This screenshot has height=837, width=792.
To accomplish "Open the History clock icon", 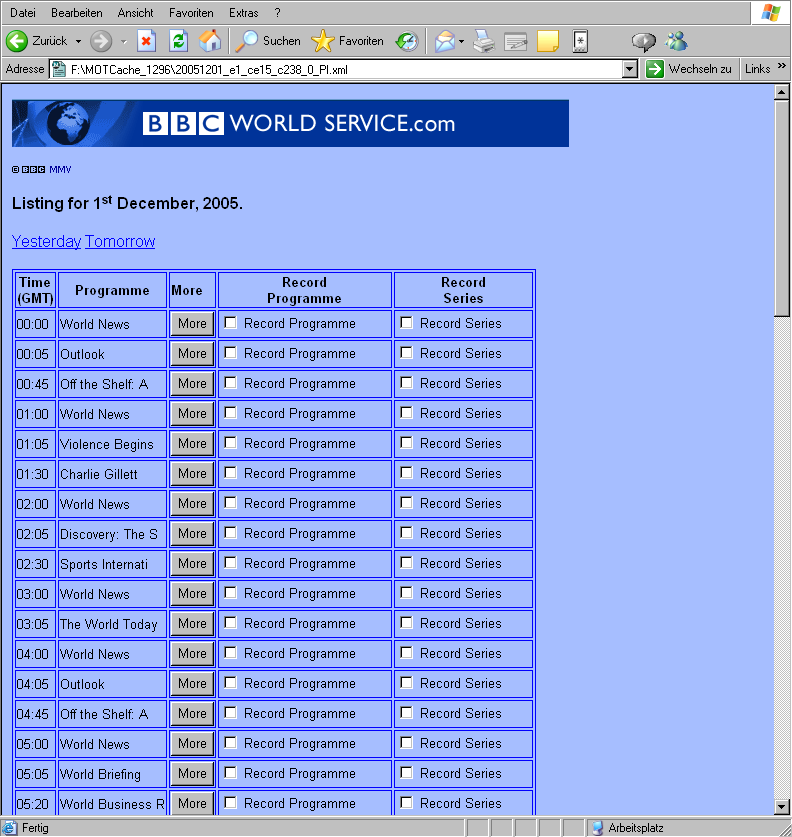I will 407,41.
